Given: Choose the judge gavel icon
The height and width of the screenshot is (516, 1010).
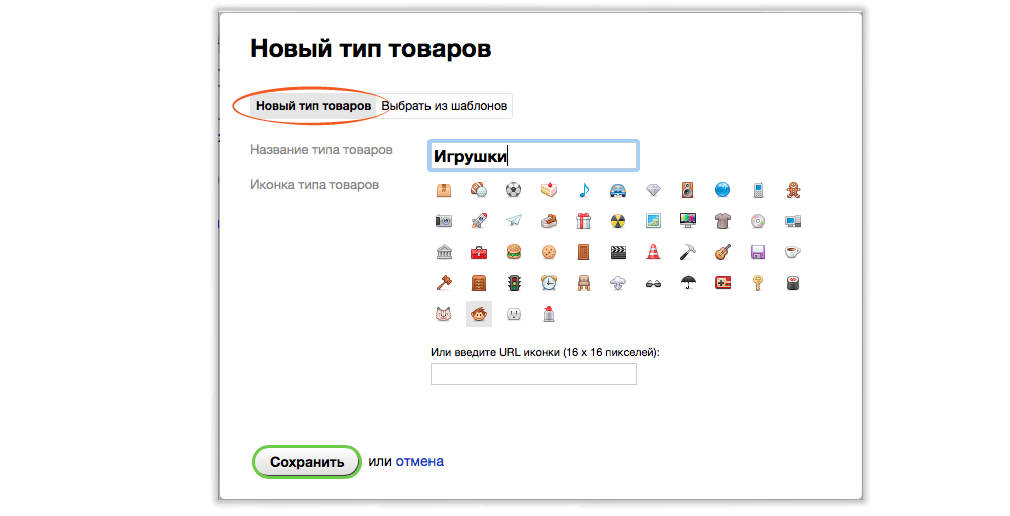Looking at the screenshot, I should click(444, 283).
